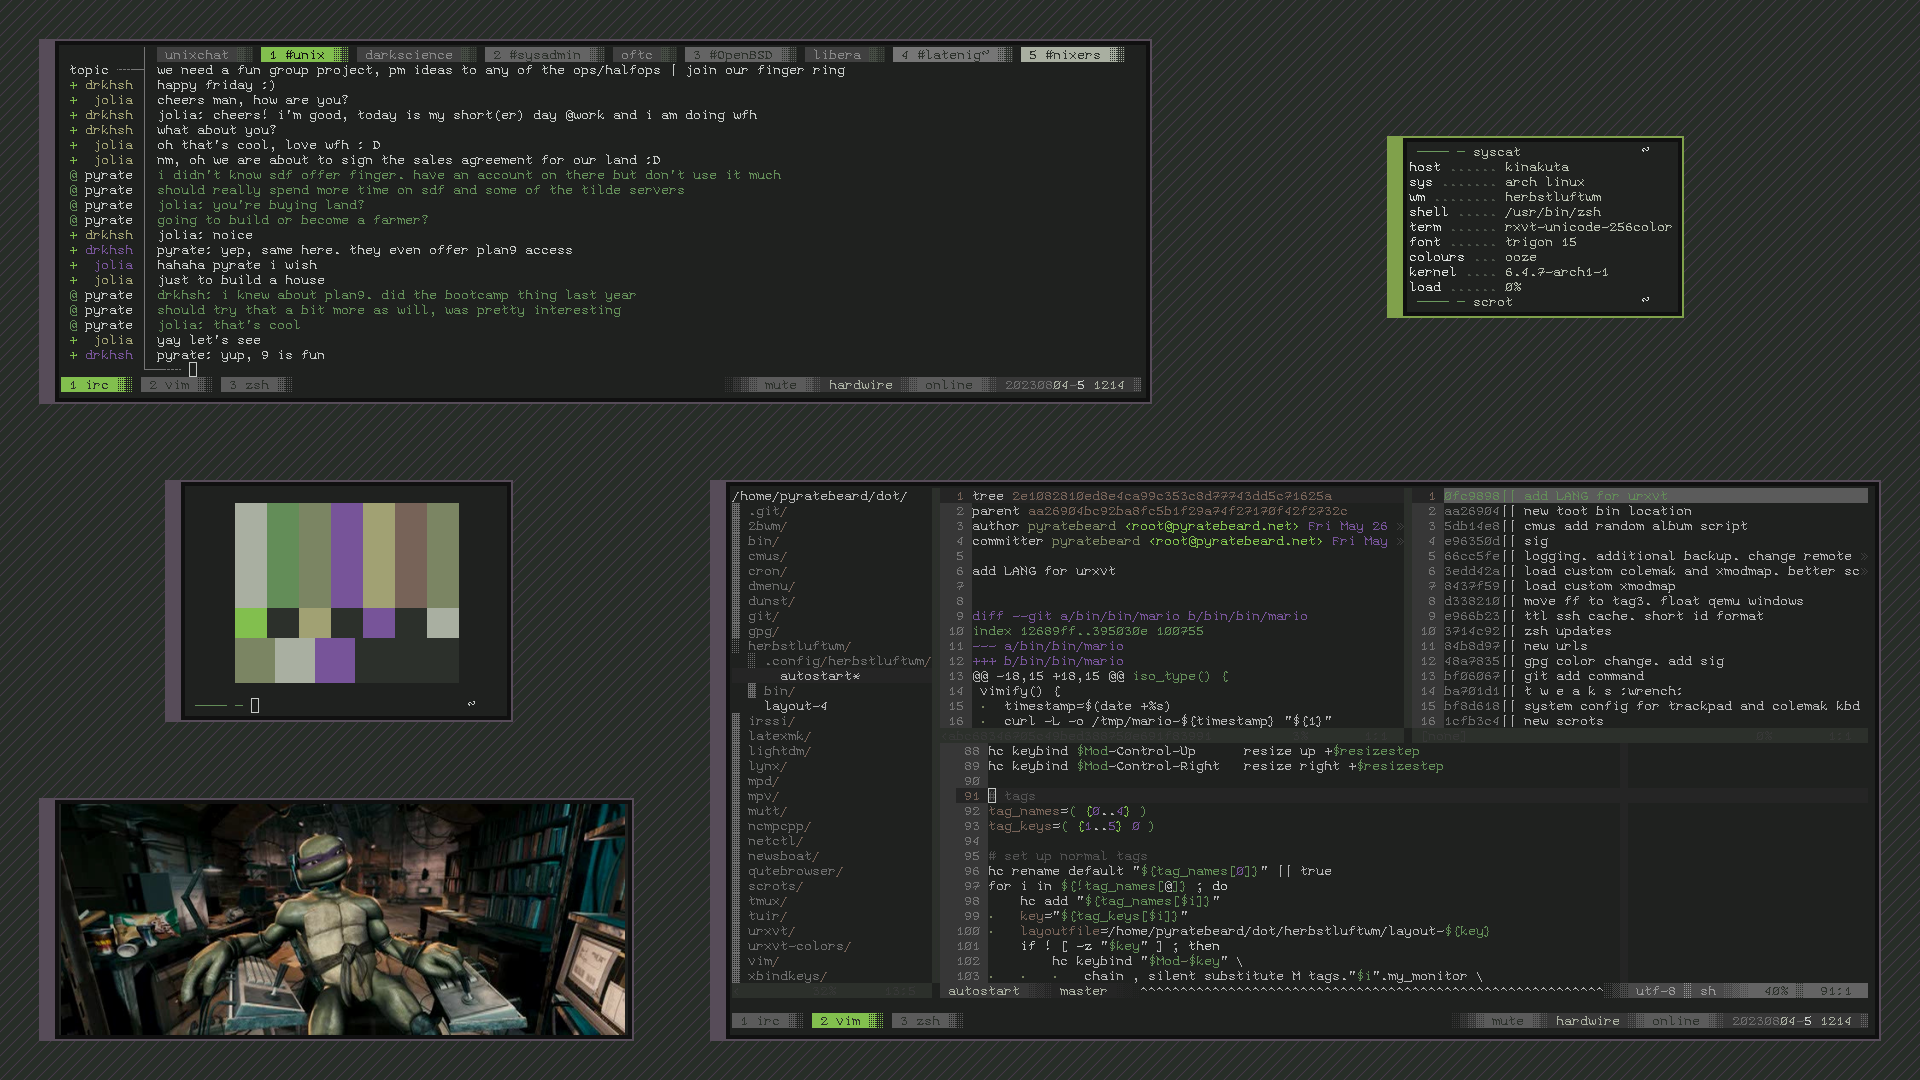Expand the gpg/ directory

763,631
